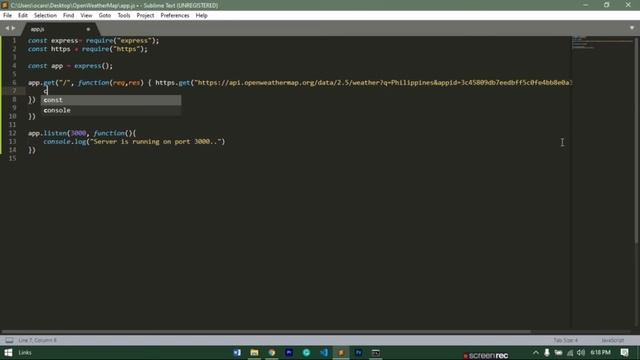This screenshot has height=360, width=640.
Task: Open Windows Start menu
Action: point(8,353)
